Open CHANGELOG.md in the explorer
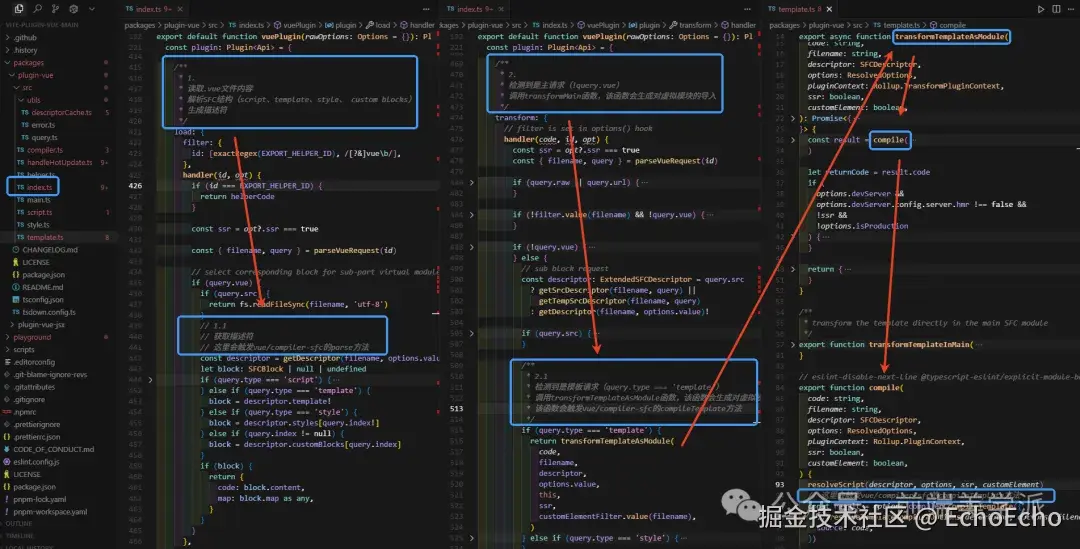1080x549 pixels. [x=50, y=249]
